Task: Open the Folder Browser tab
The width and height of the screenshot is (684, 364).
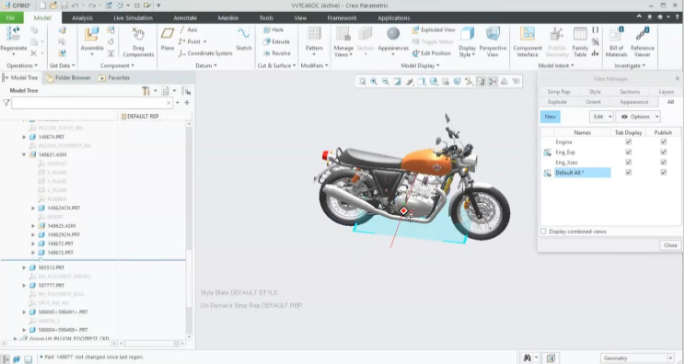Action: 68,78
